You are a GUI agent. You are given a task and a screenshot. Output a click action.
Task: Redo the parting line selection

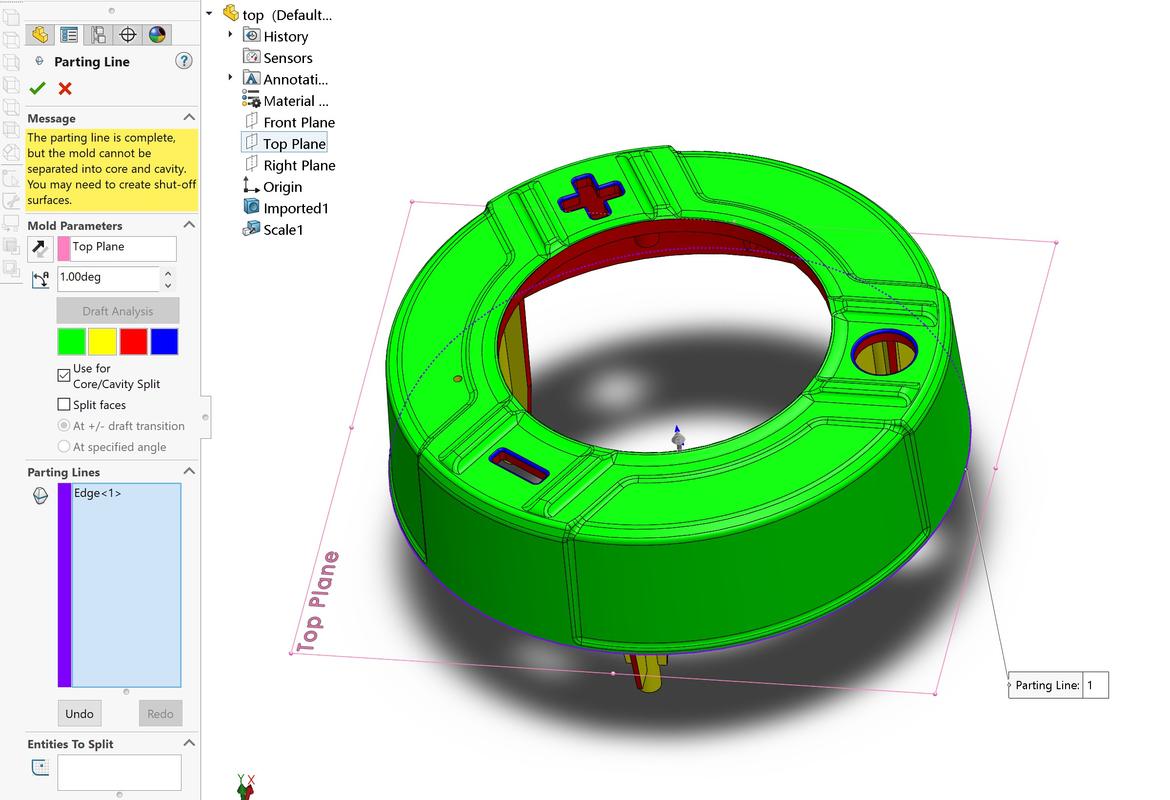point(160,713)
